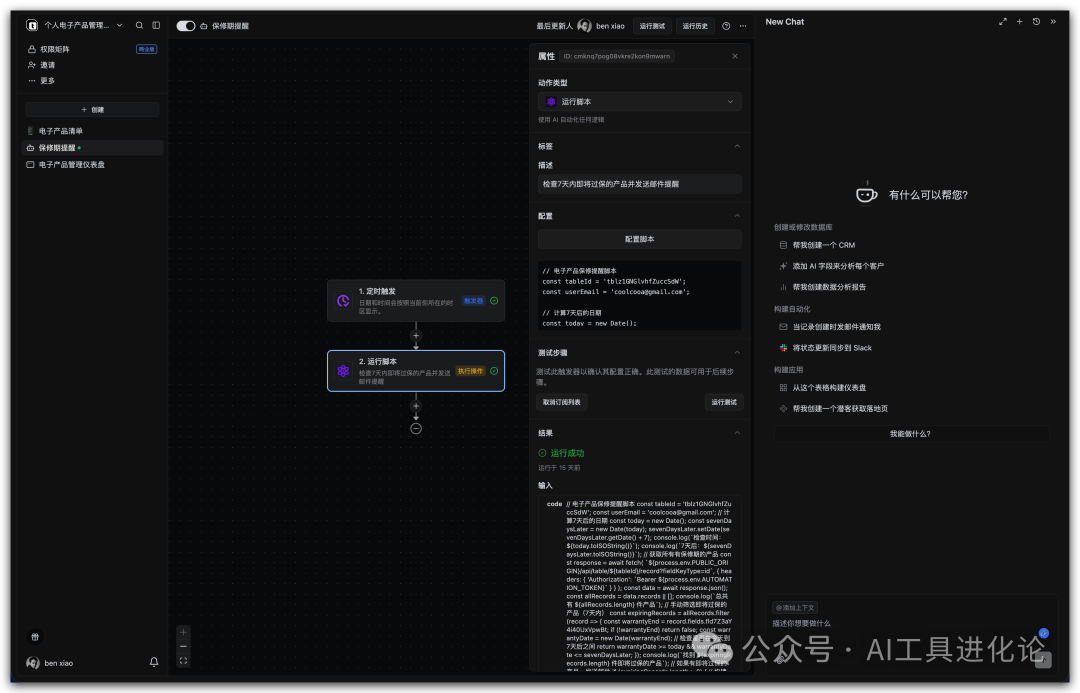The height and width of the screenshot is (693, 1080).
Task: Collapse the chat panel with the double-chevron icon
Action: click(x=1053, y=21)
